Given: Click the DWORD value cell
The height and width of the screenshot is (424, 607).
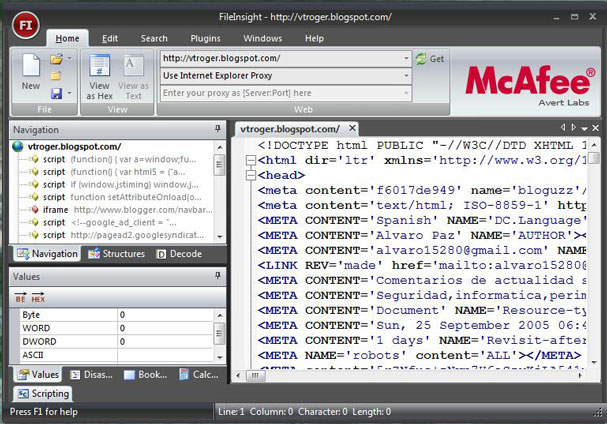Looking at the screenshot, I should click(165, 342).
